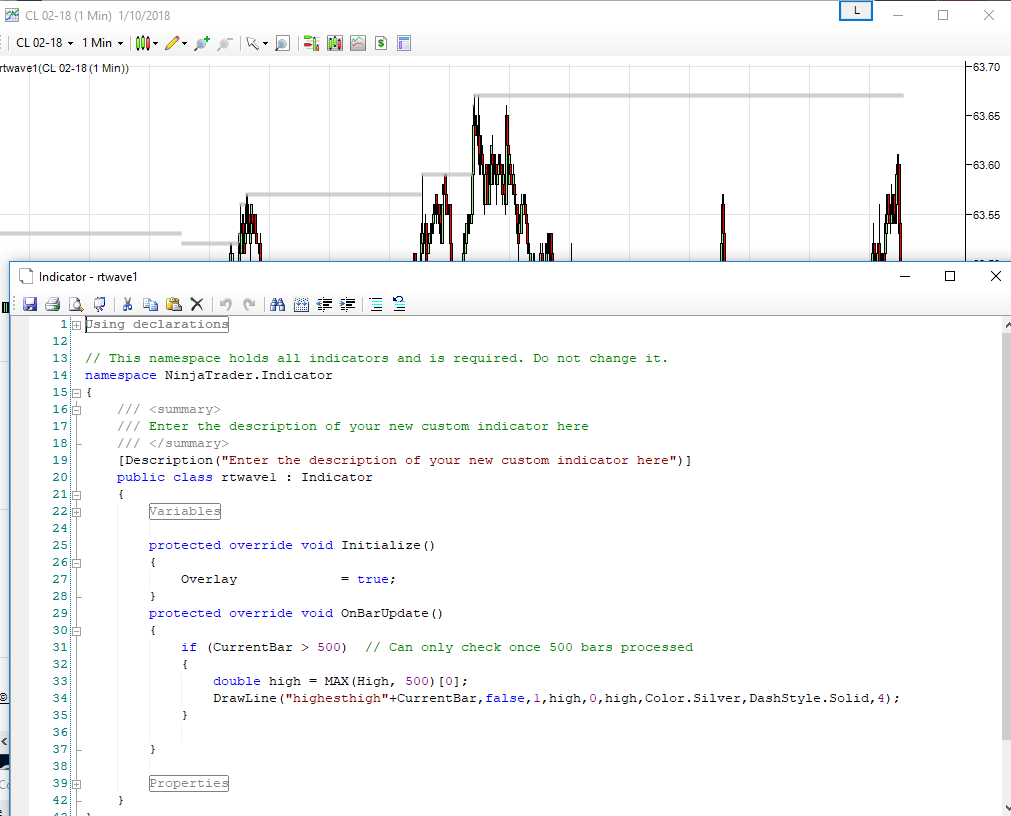Click 'namespace NinjaTrader.Indicator' on line 14

point(209,375)
